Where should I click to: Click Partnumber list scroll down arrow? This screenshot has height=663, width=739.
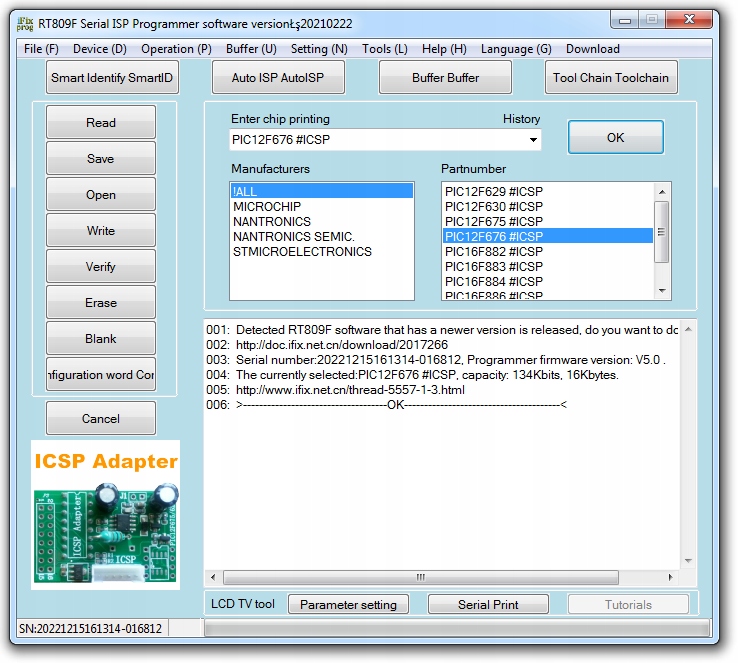662,291
